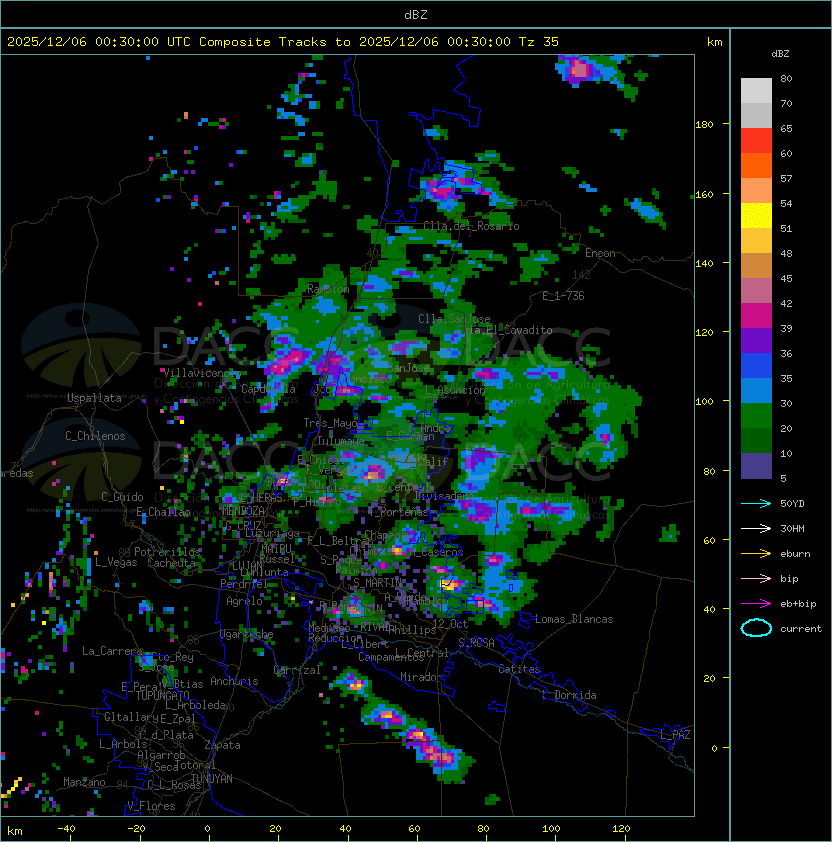The width and height of the screenshot is (832, 842).
Task: Click the 'Manzano' map label
Action: 84,782
